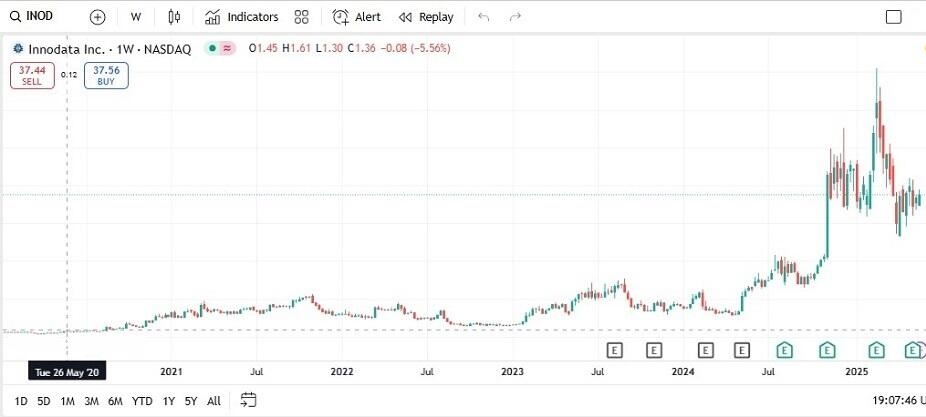This screenshot has width=926, height=417.
Task: Open the W timeframe interval dropdown
Action: 135,17
